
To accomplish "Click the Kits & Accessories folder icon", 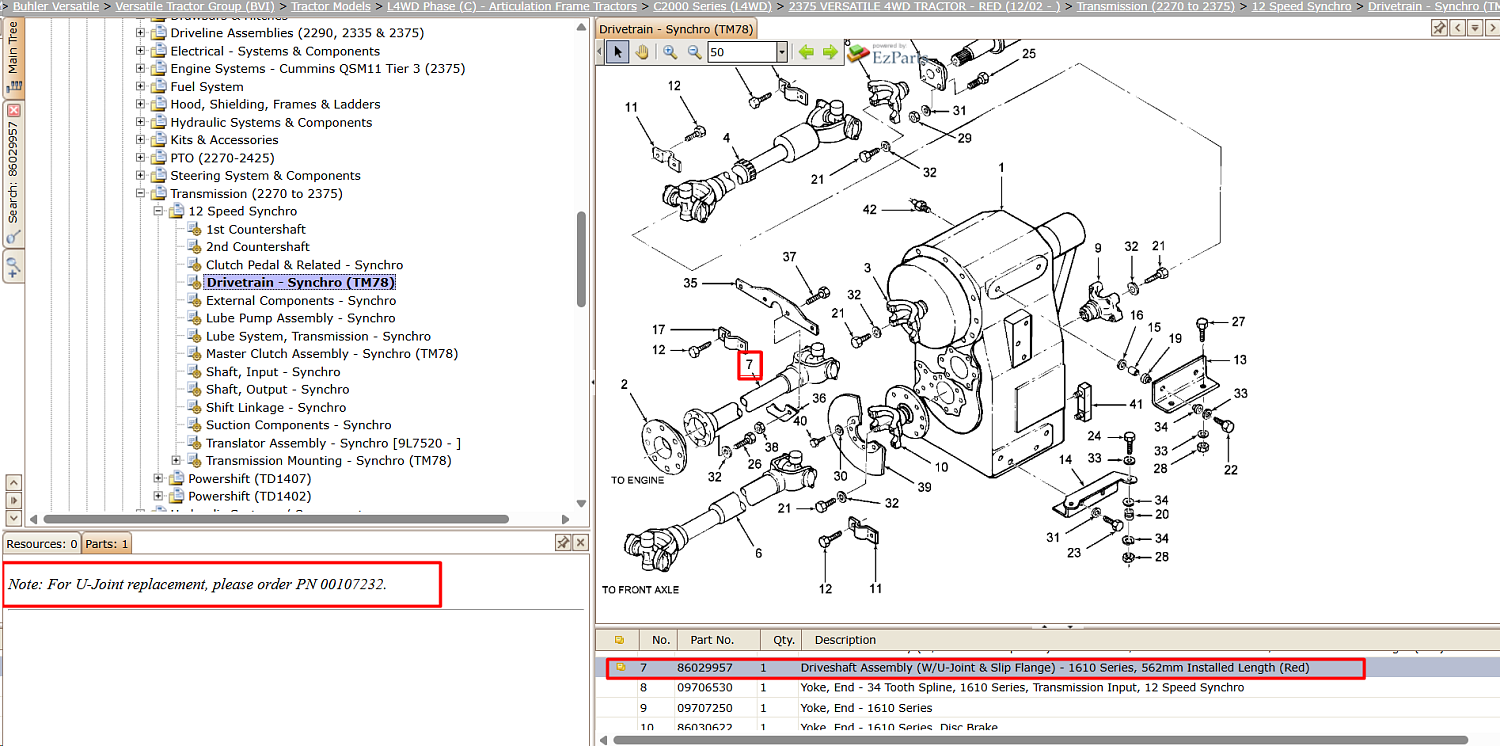I will click(x=159, y=140).
